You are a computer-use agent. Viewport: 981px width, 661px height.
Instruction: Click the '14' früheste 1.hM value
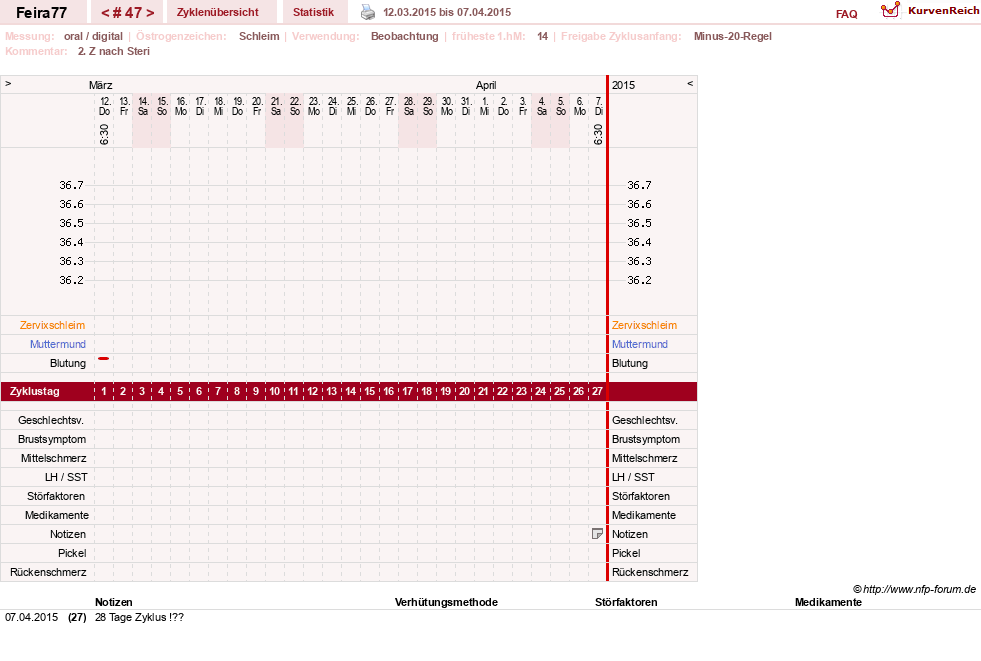coord(542,36)
